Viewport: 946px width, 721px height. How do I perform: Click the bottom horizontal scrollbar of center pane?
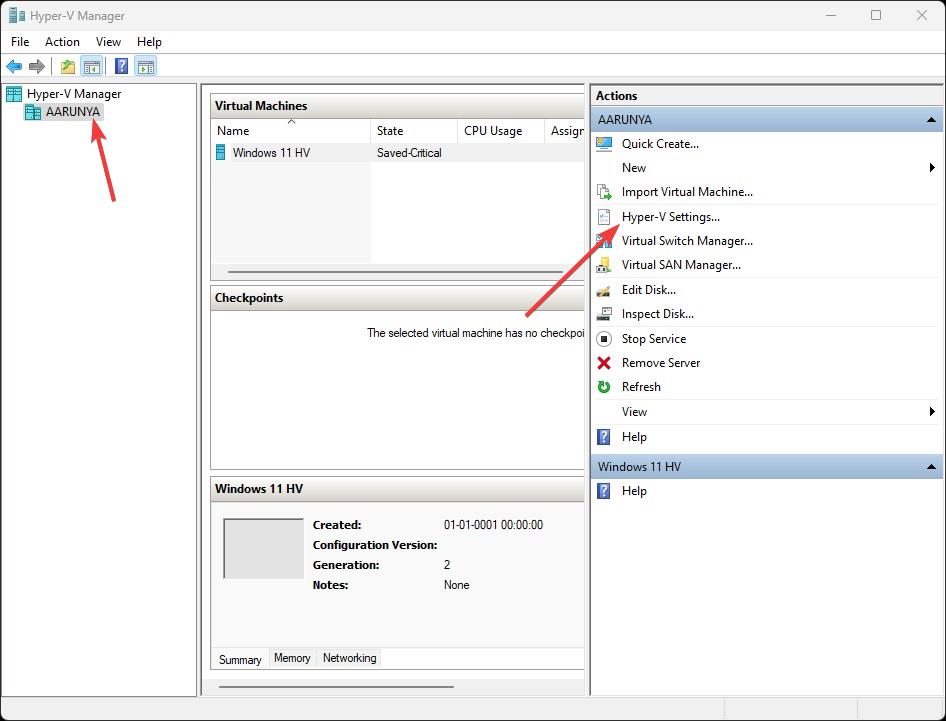point(336,687)
